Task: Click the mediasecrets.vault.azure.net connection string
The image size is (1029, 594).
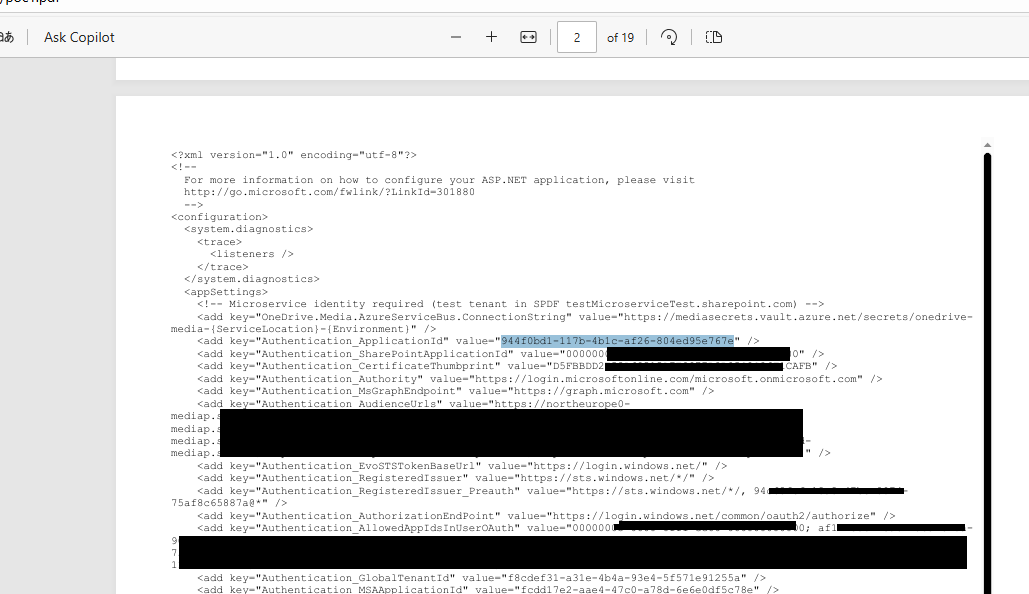Action: (770, 316)
